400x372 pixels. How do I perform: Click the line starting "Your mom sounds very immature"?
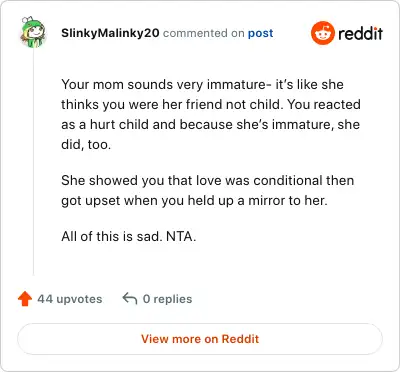click(202, 84)
